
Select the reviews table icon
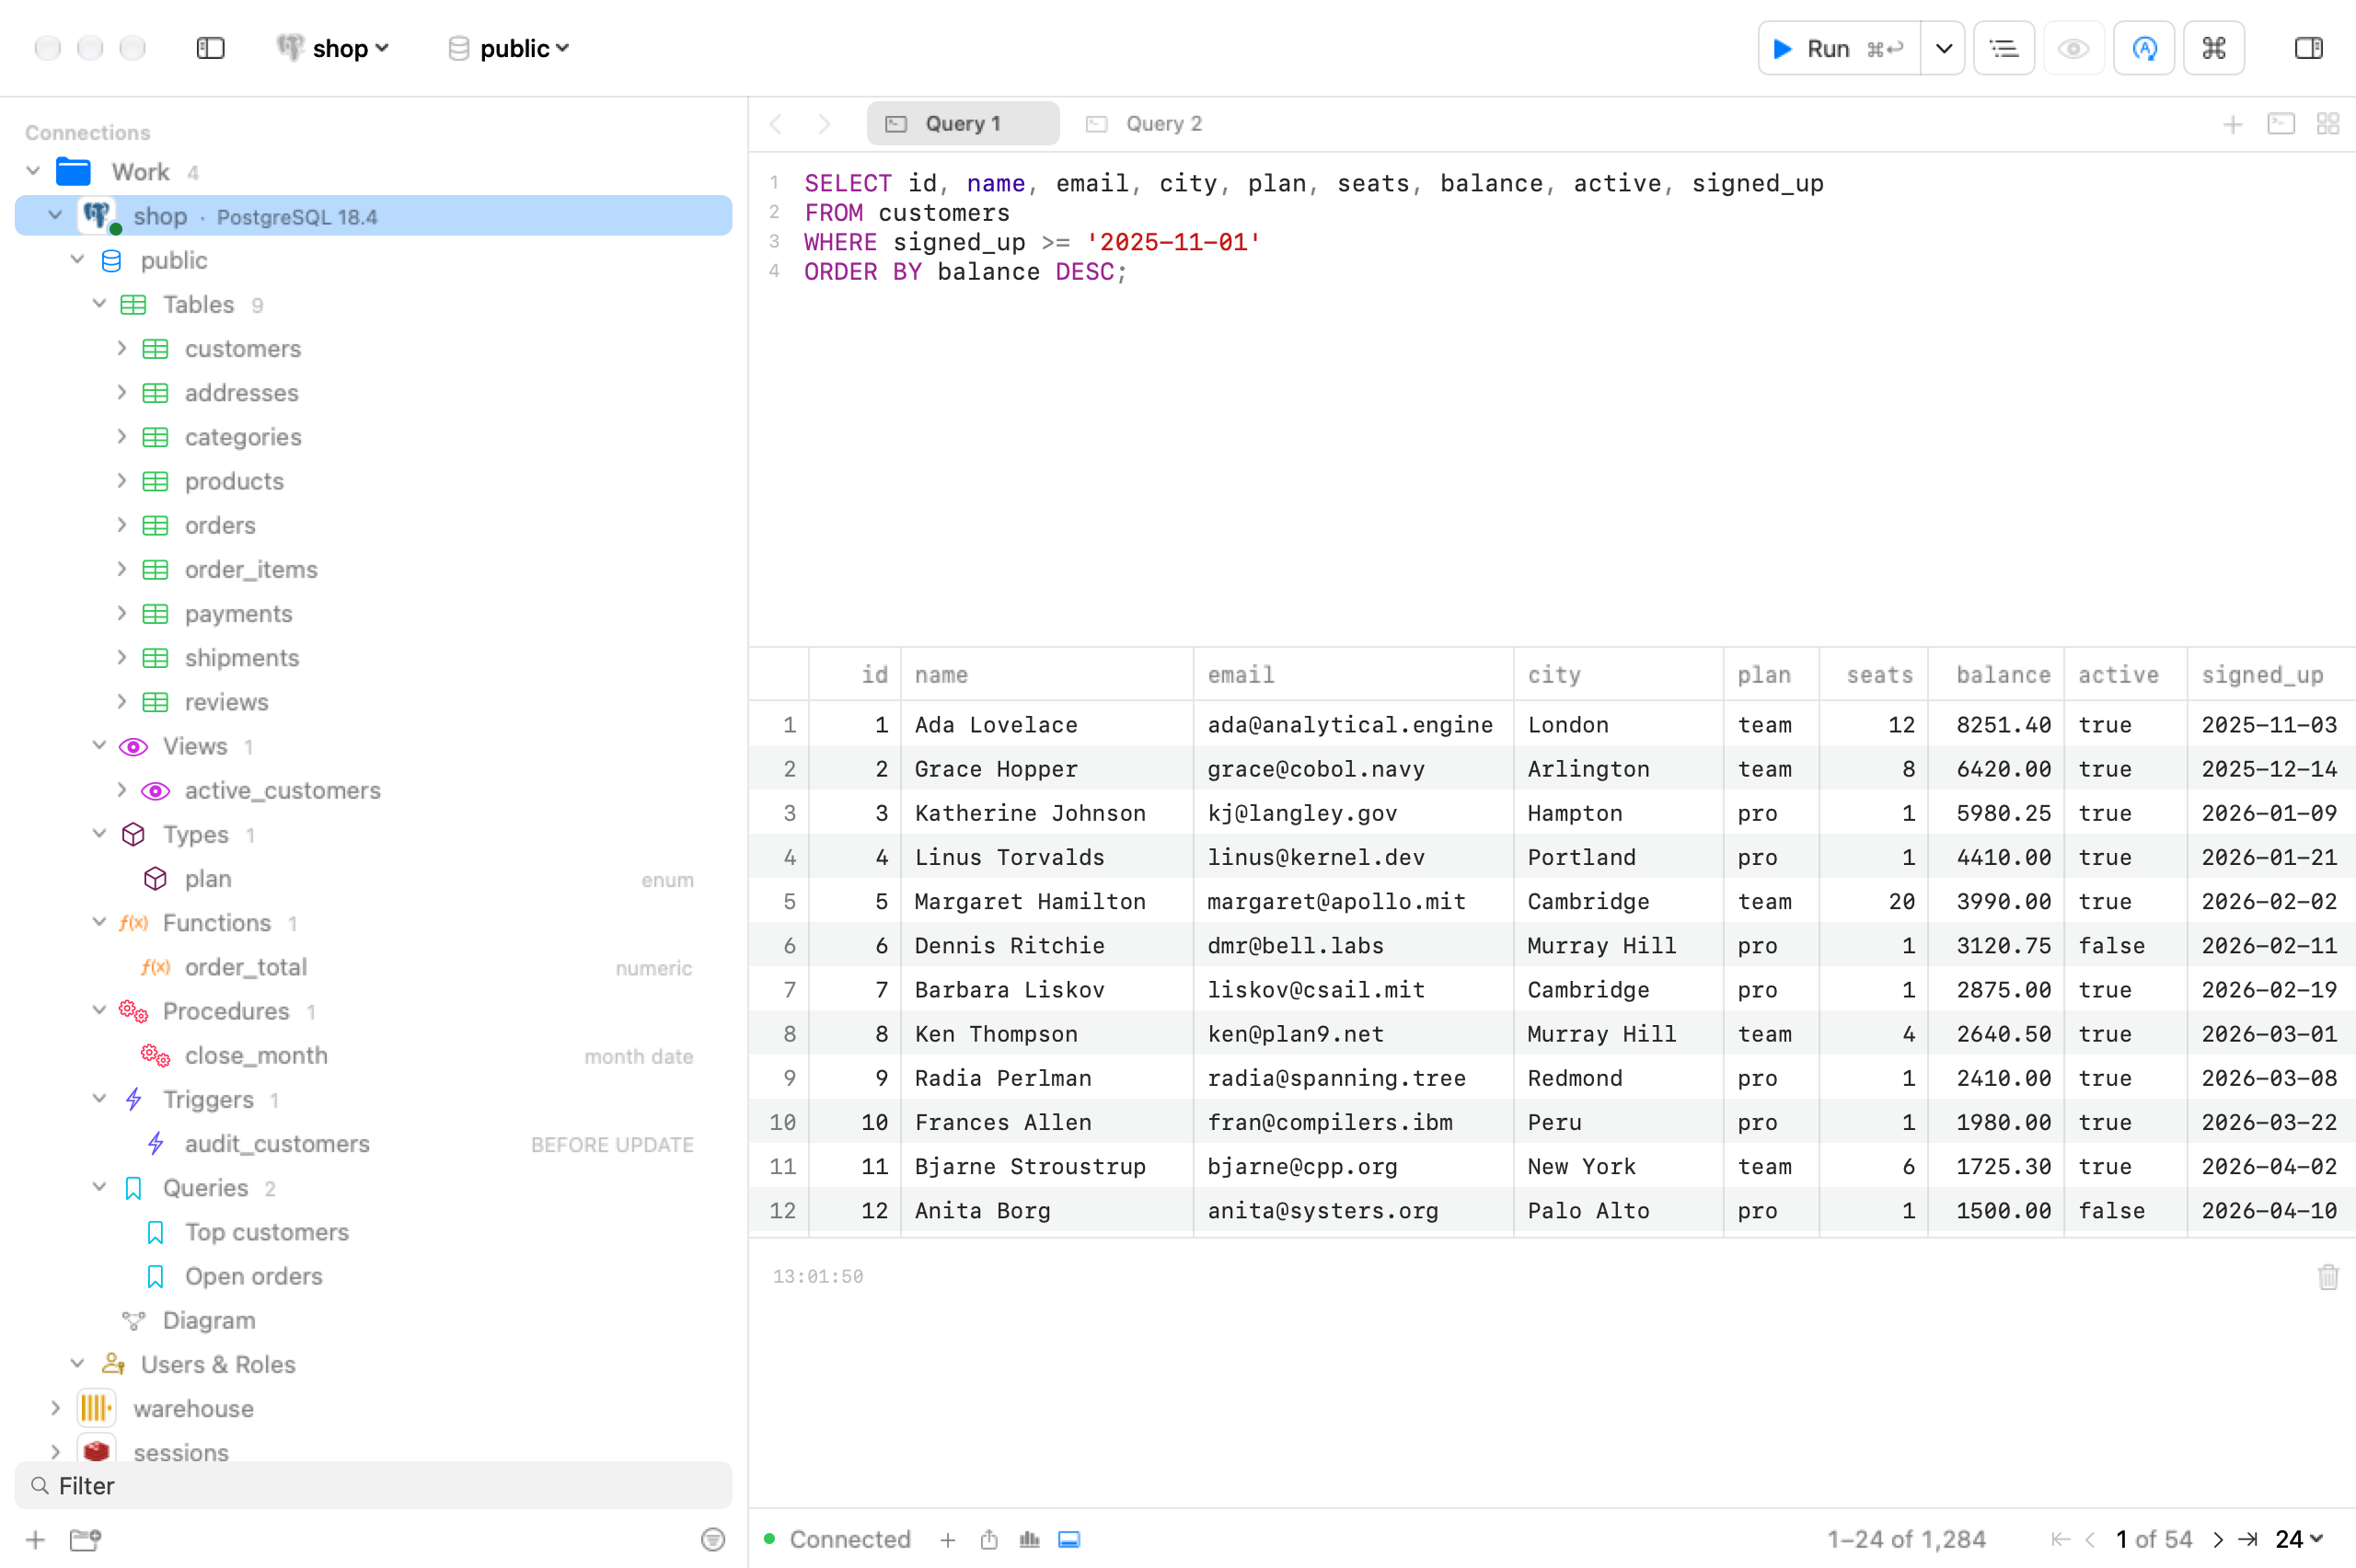tap(155, 702)
